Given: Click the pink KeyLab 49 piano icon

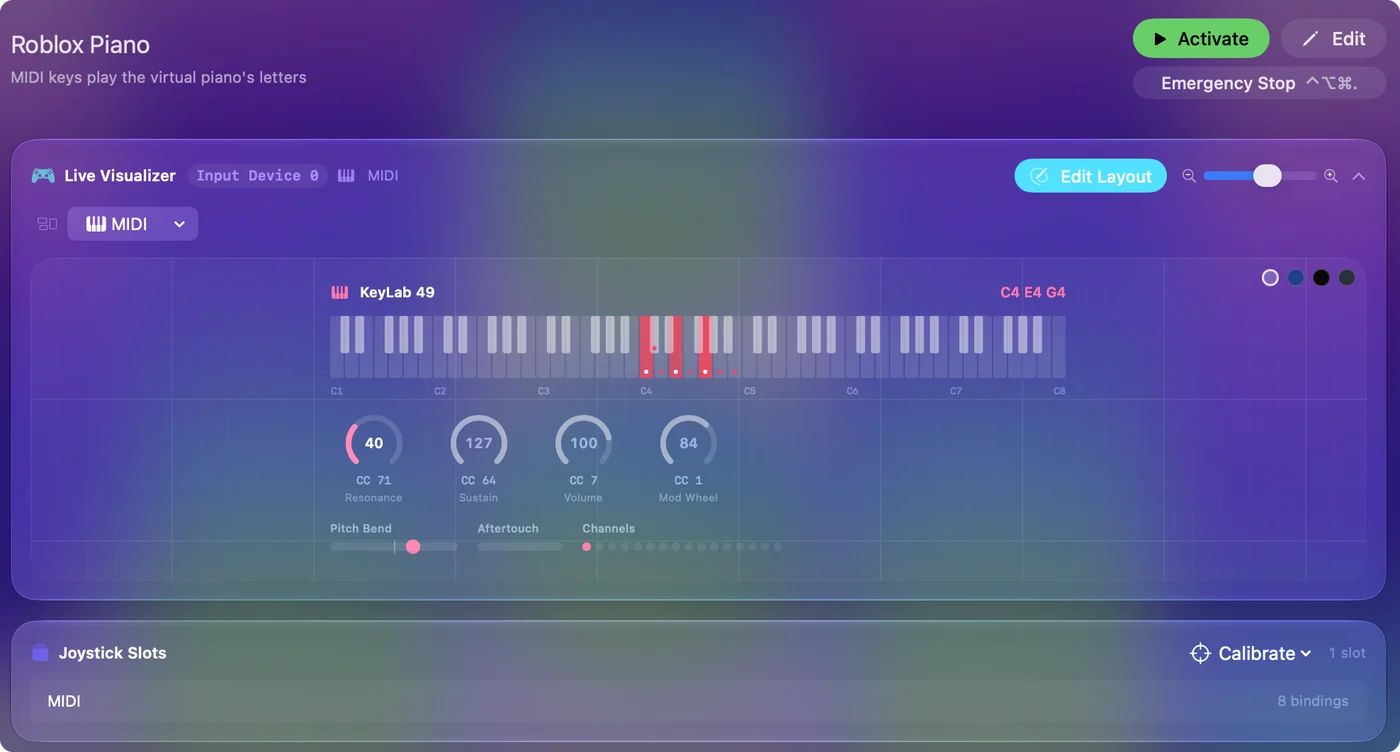Looking at the screenshot, I should [x=340, y=293].
